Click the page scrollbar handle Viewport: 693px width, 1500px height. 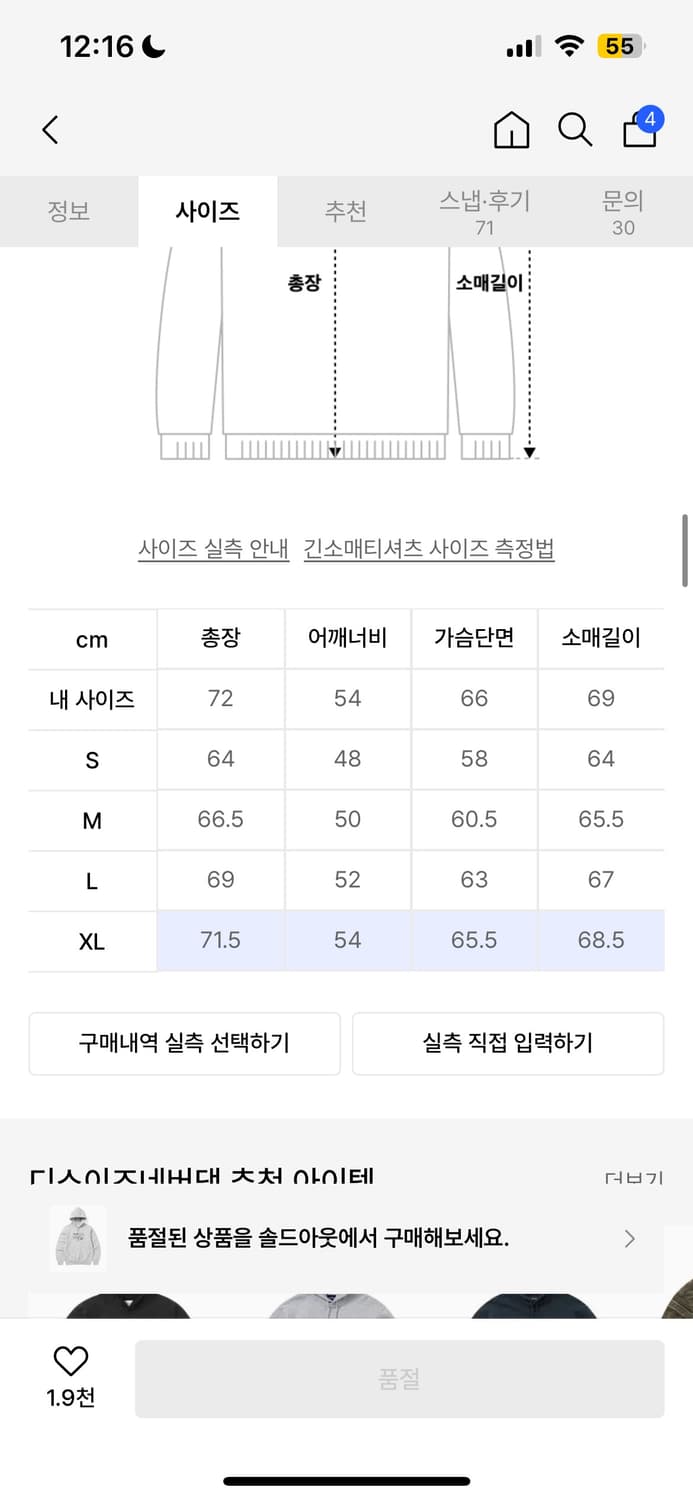685,551
